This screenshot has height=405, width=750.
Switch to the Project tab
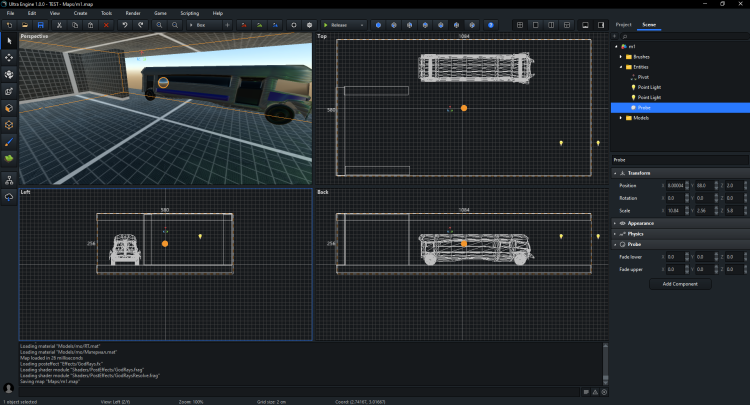(x=623, y=23)
